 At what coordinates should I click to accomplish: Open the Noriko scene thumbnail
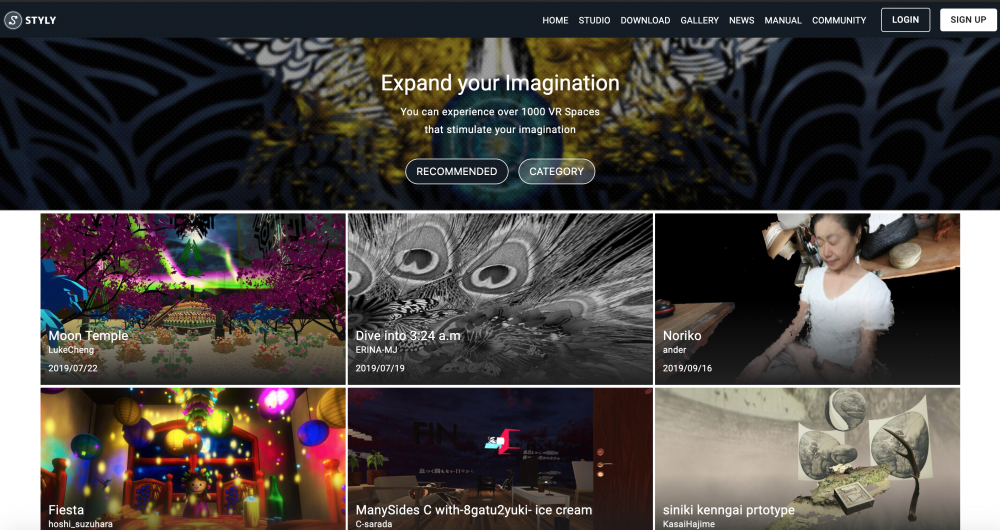point(807,299)
